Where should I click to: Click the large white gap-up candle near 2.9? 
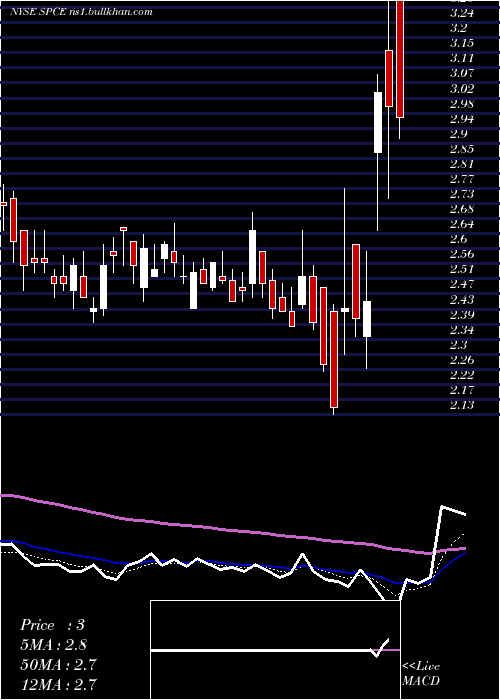coord(378,122)
